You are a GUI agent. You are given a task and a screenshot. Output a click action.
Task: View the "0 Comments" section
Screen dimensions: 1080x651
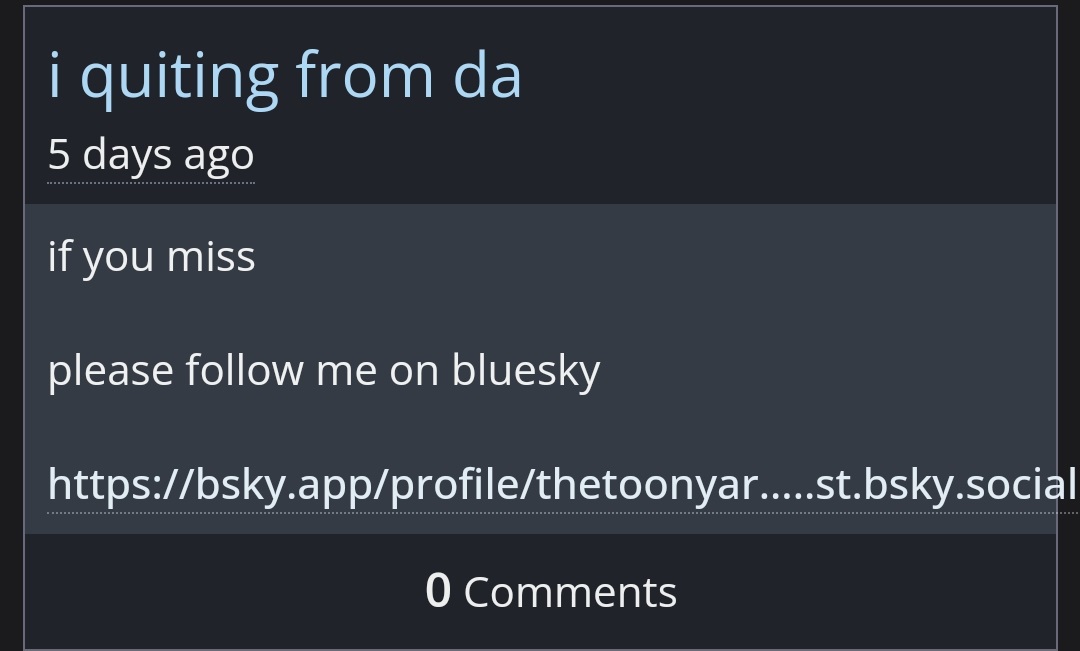click(x=551, y=592)
